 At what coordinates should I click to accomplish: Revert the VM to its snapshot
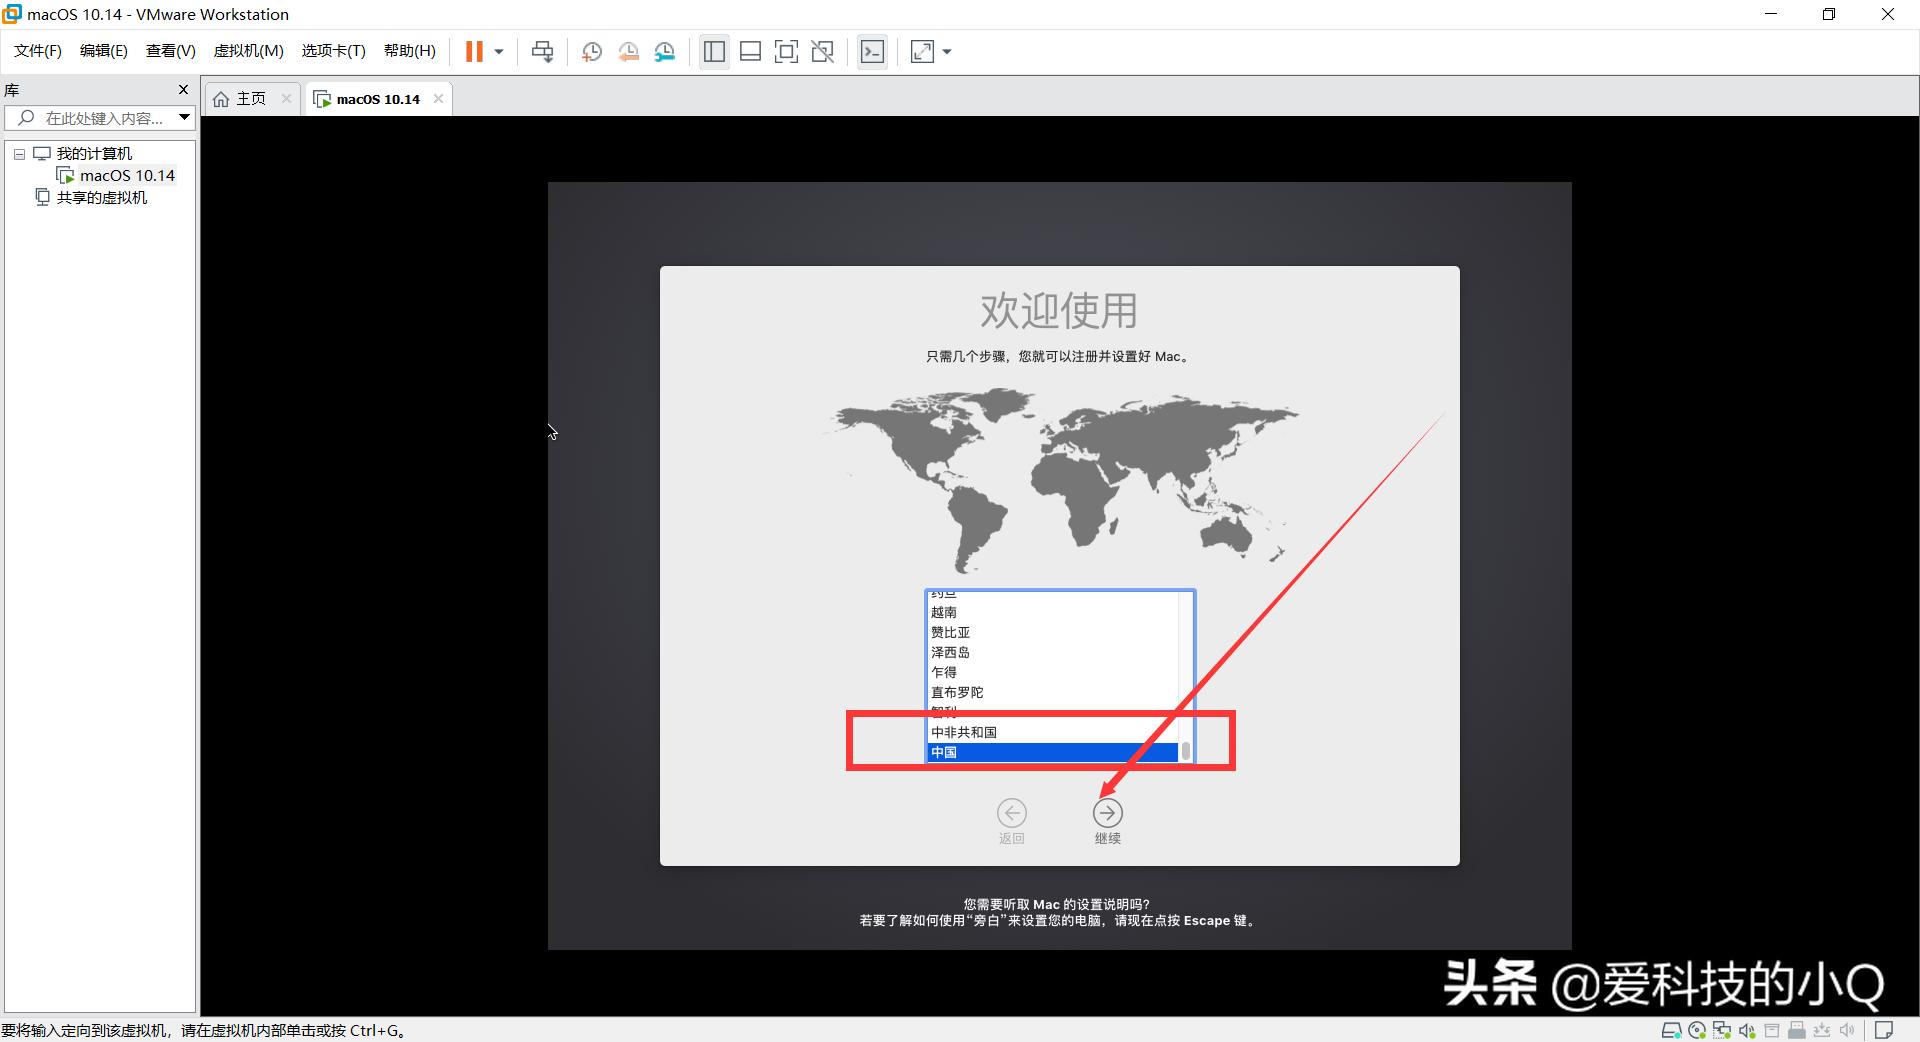pyautogui.click(x=629, y=51)
